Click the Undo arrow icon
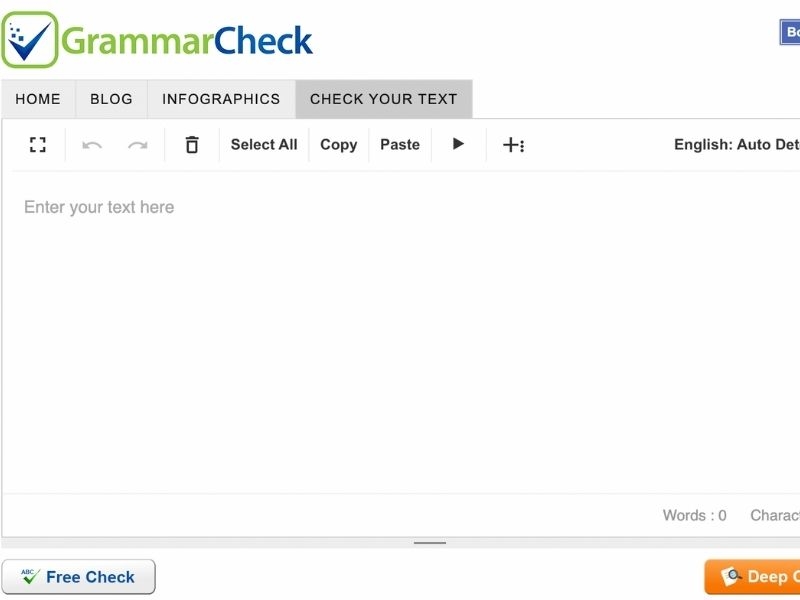Screen dimensions: 800x600 pos(93,144)
